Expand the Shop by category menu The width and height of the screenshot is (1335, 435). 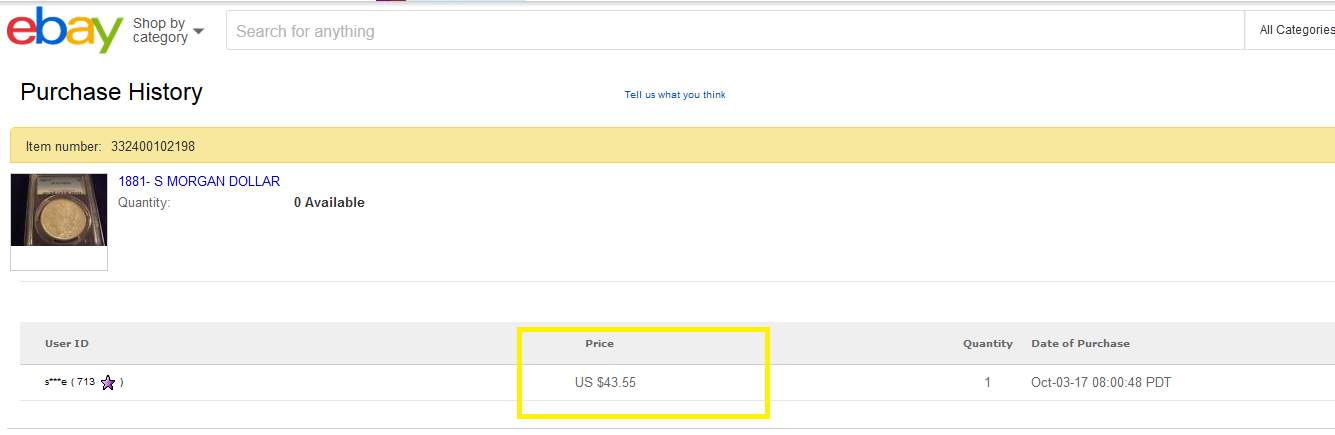[x=168, y=30]
